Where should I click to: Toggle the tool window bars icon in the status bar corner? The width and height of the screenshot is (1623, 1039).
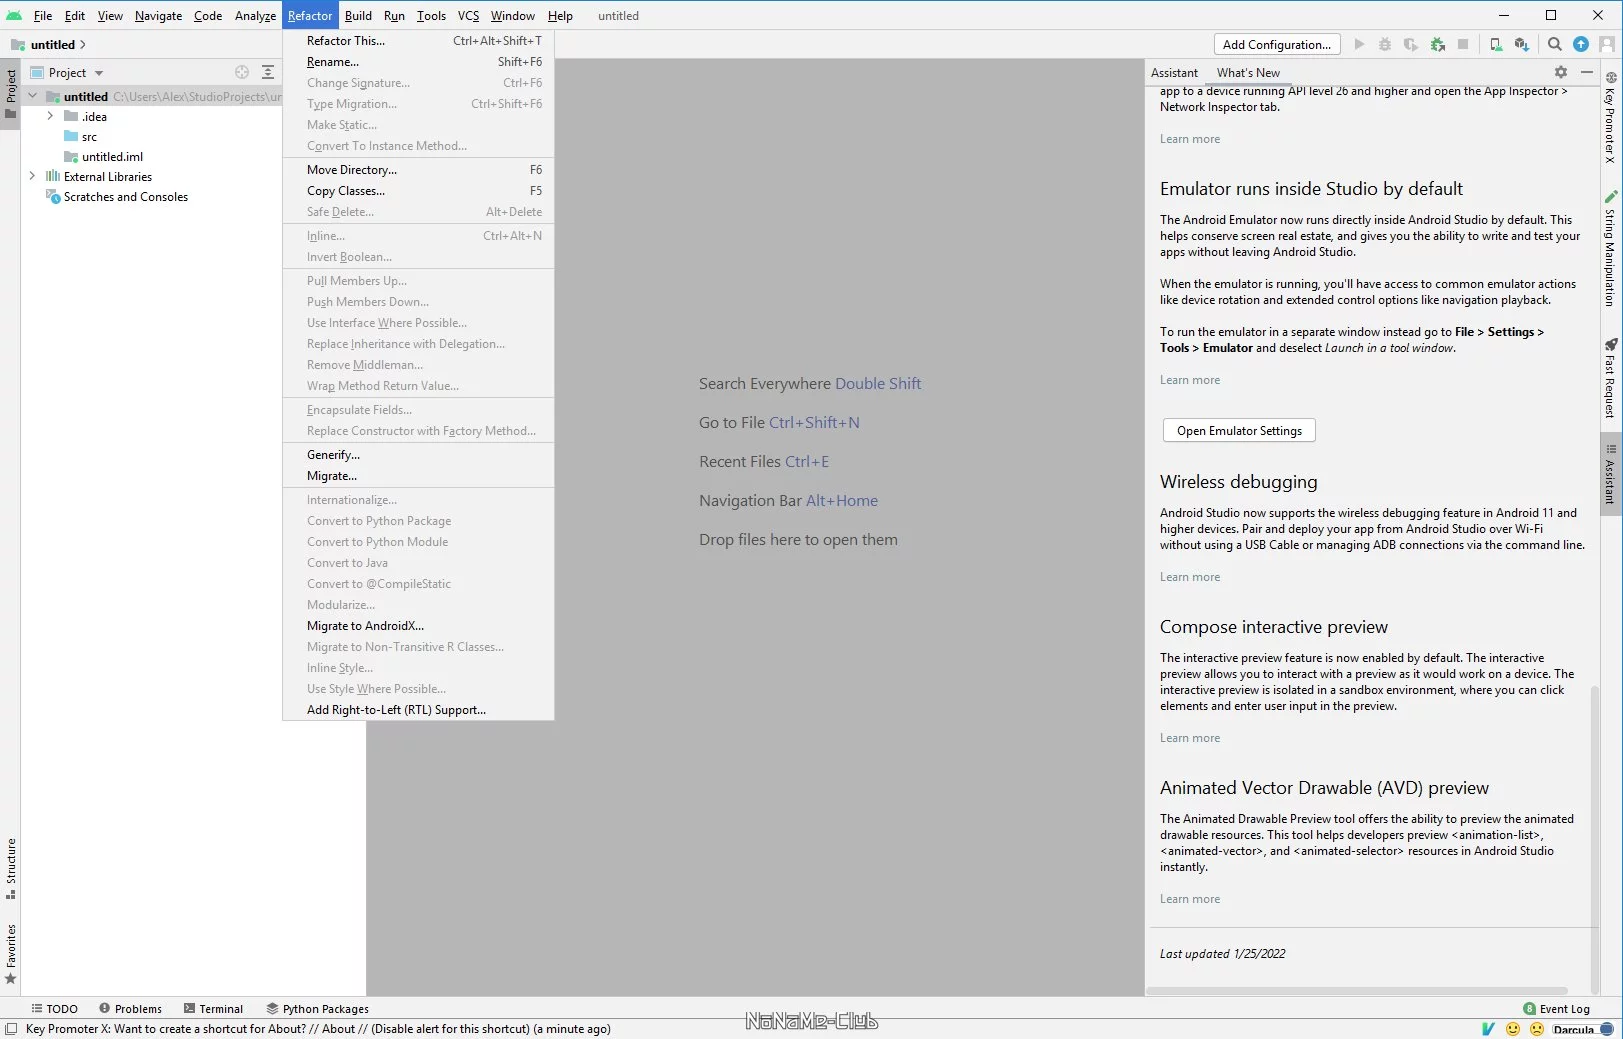coord(11,1028)
